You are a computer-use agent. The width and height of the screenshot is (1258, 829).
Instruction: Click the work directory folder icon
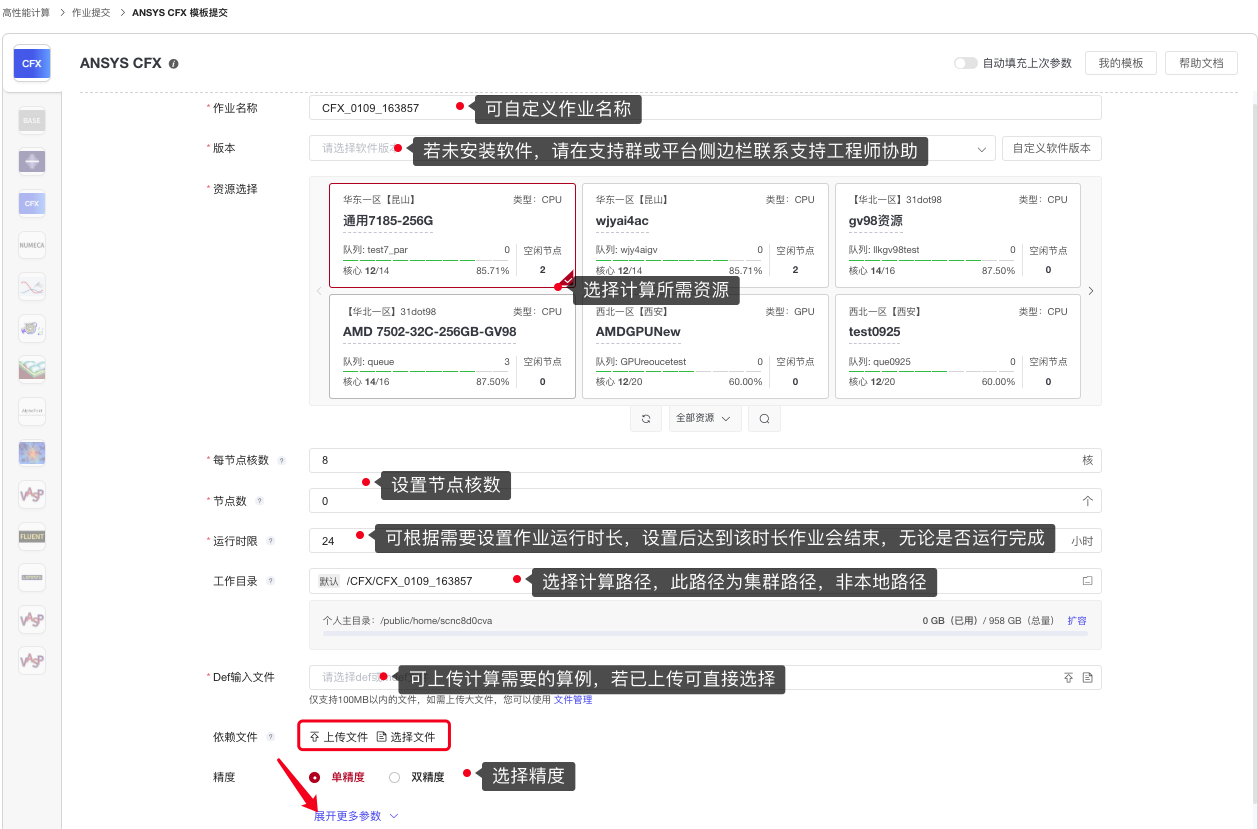tap(1087, 580)
